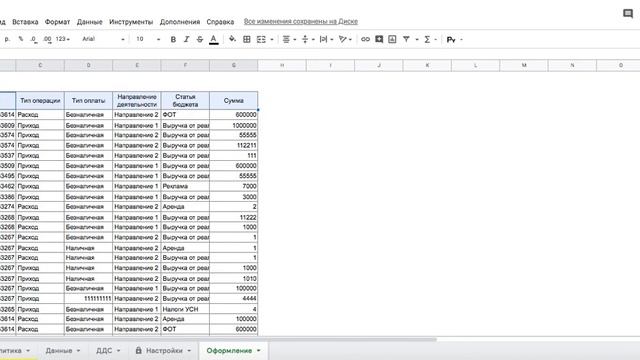Open the Дополнения menu
640x360 pixels.
point(180,22)
